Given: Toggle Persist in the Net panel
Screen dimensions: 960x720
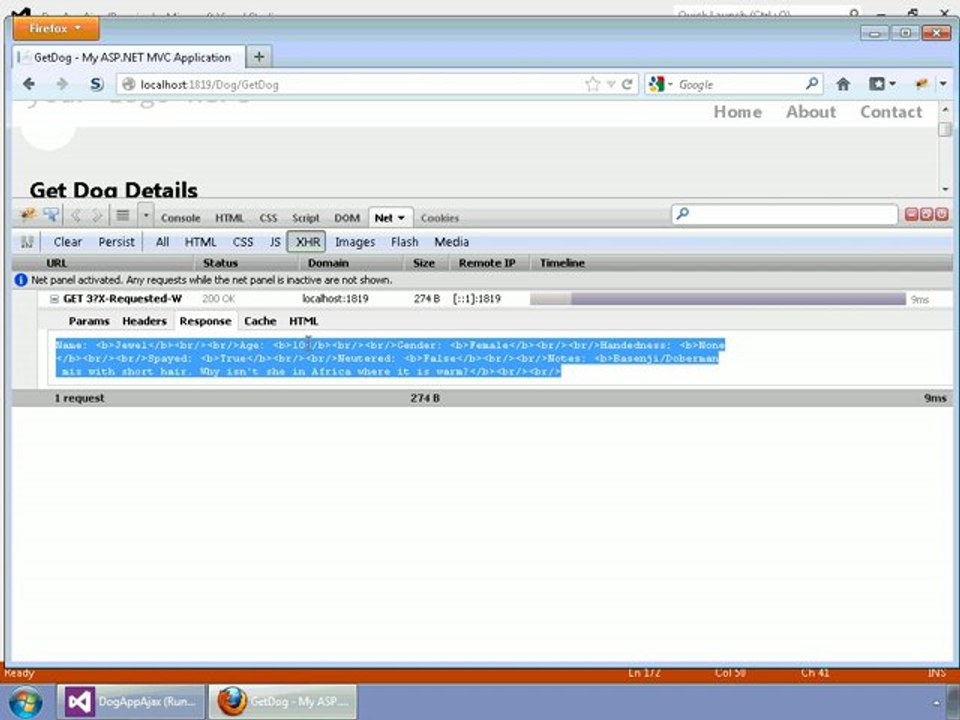Looking at the screenshot, I should pos(116,242).
